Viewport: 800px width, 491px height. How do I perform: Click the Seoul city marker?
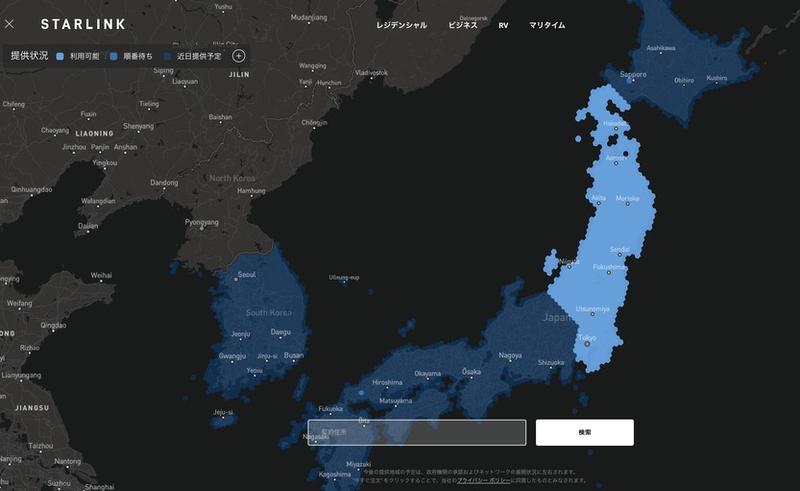point(235,280)
